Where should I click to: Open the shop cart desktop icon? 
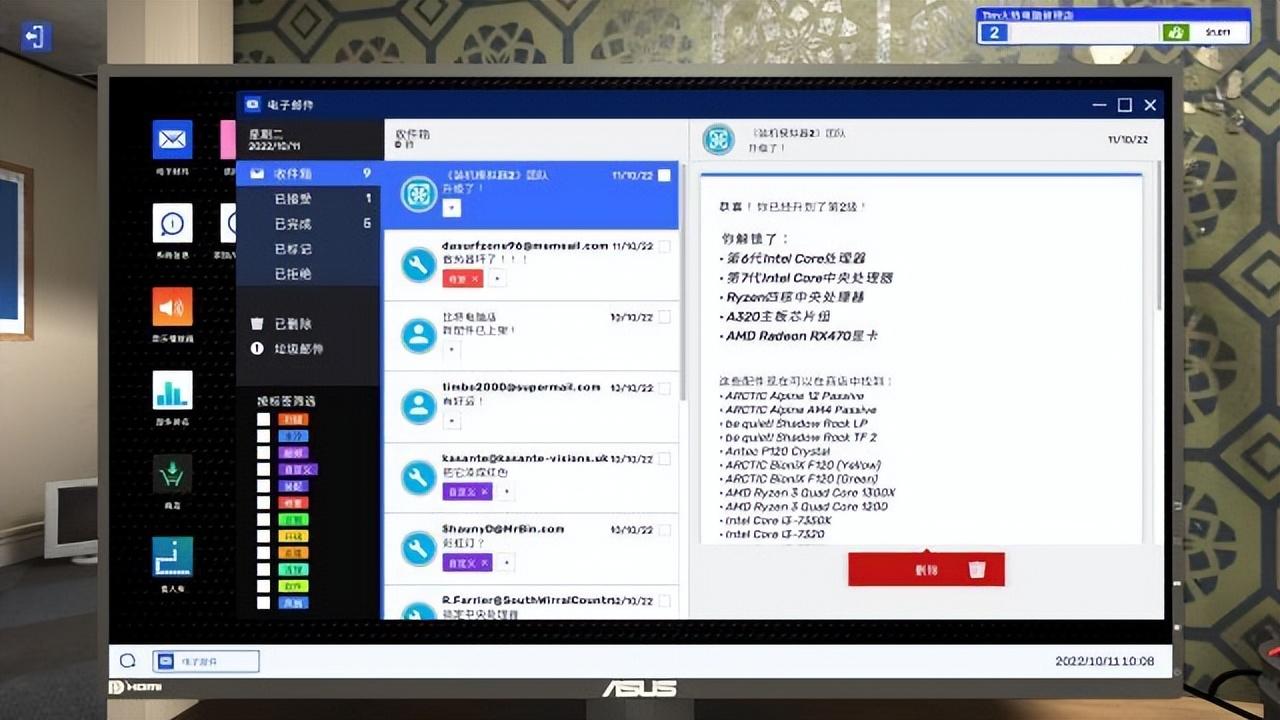[x=172, y=473]
